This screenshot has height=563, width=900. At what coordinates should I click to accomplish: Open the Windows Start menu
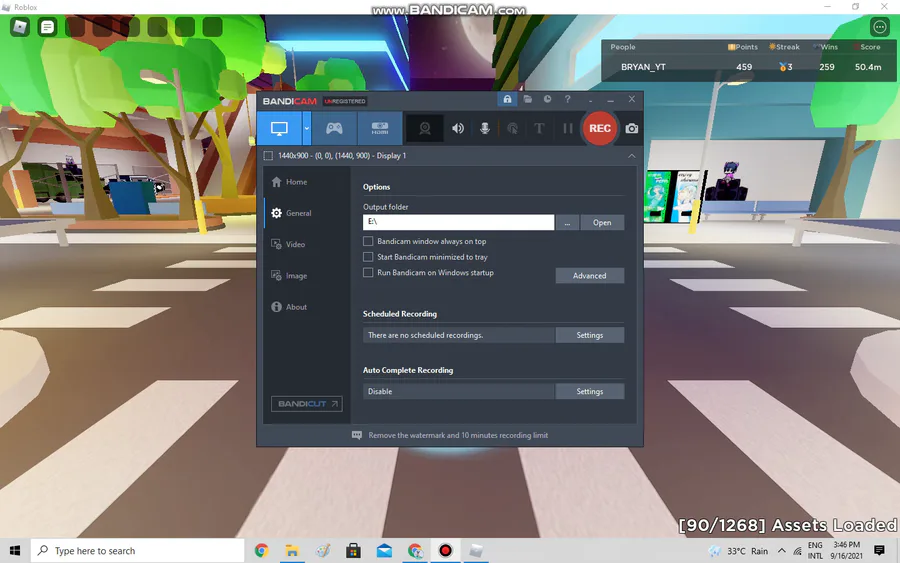click(15, 551)
